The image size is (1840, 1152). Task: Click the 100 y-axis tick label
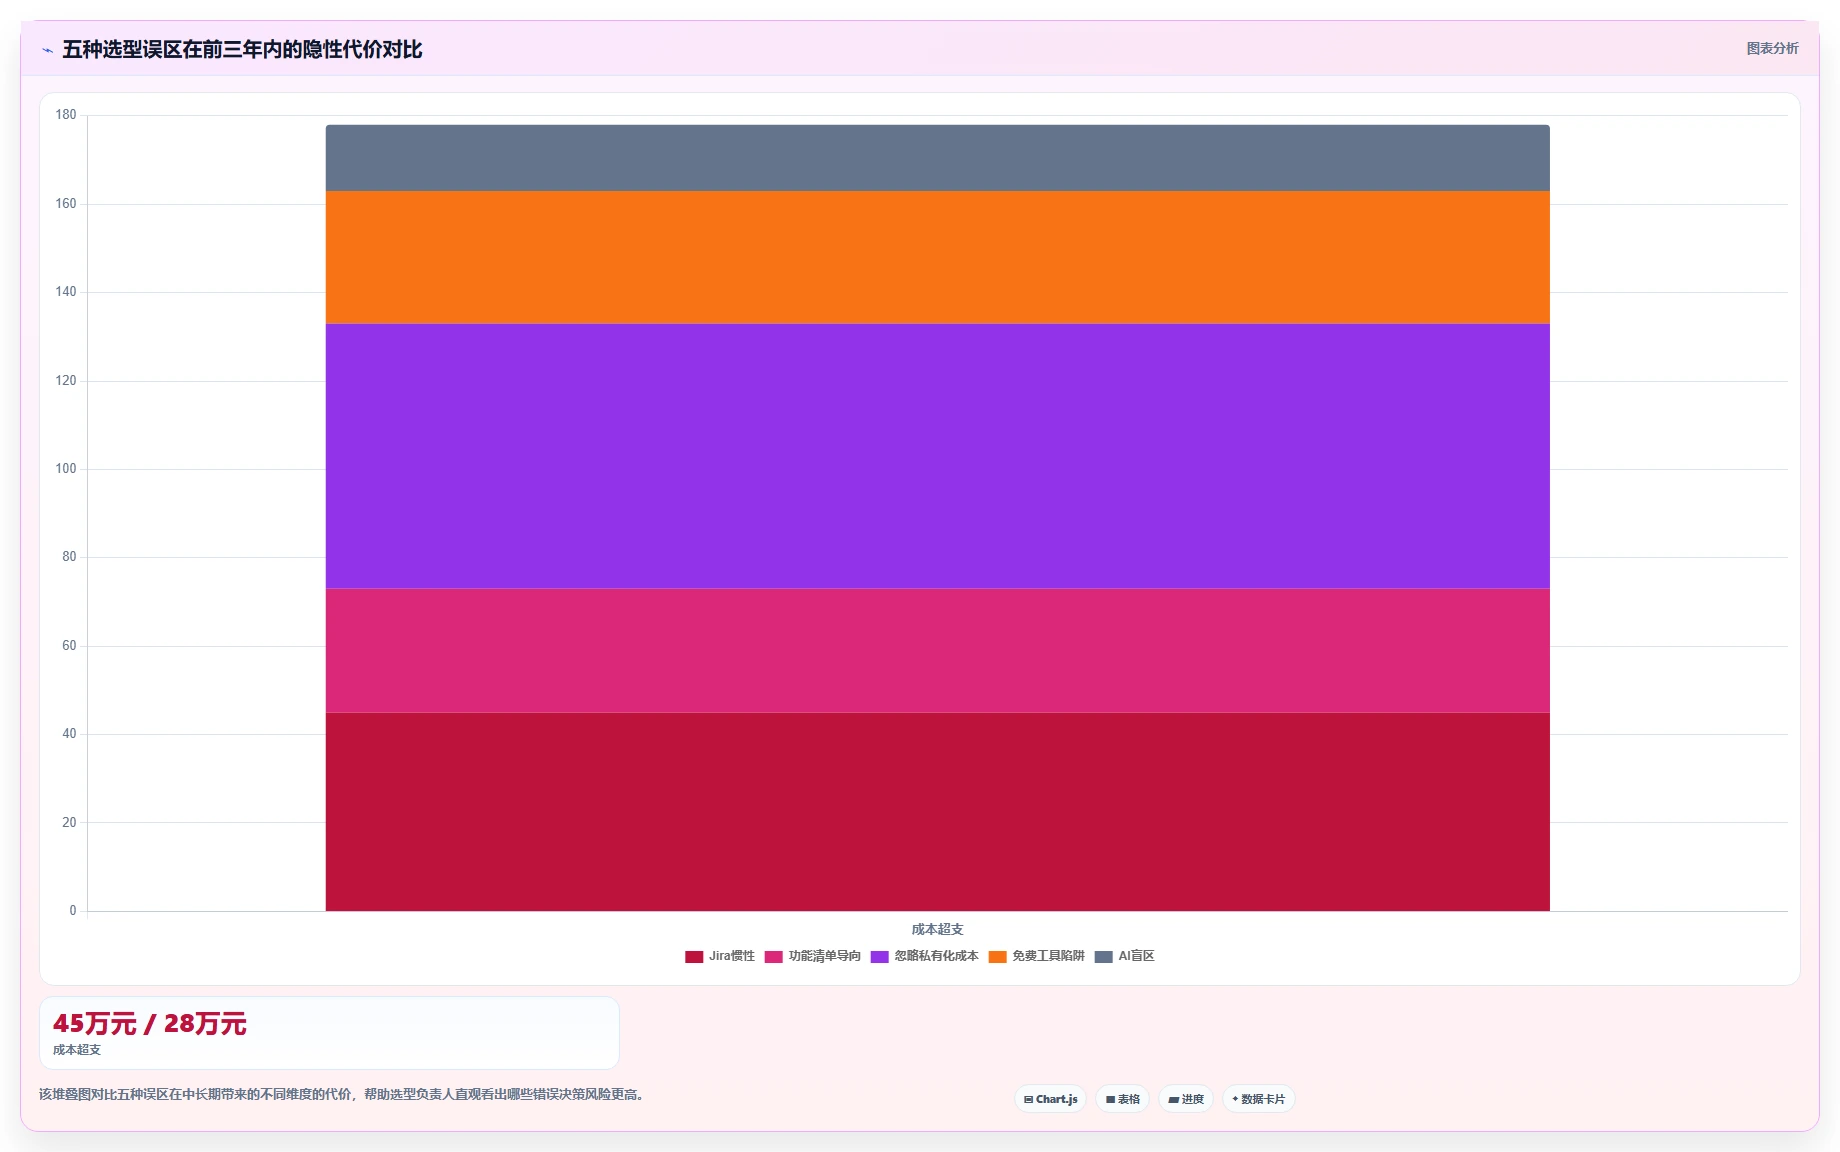tap(66, 469)
